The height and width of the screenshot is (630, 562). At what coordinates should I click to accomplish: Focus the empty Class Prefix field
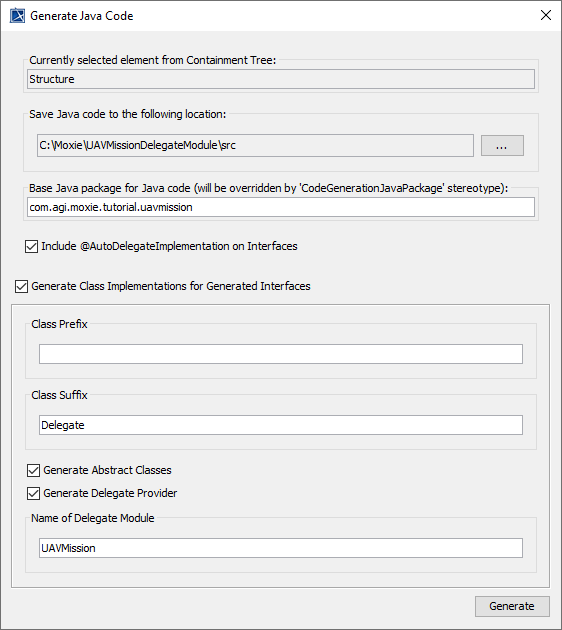(281, 354)
